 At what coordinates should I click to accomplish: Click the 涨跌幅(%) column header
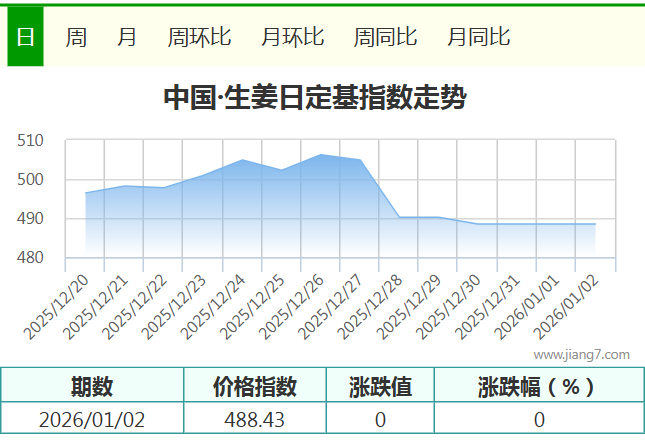click(538, 386)
